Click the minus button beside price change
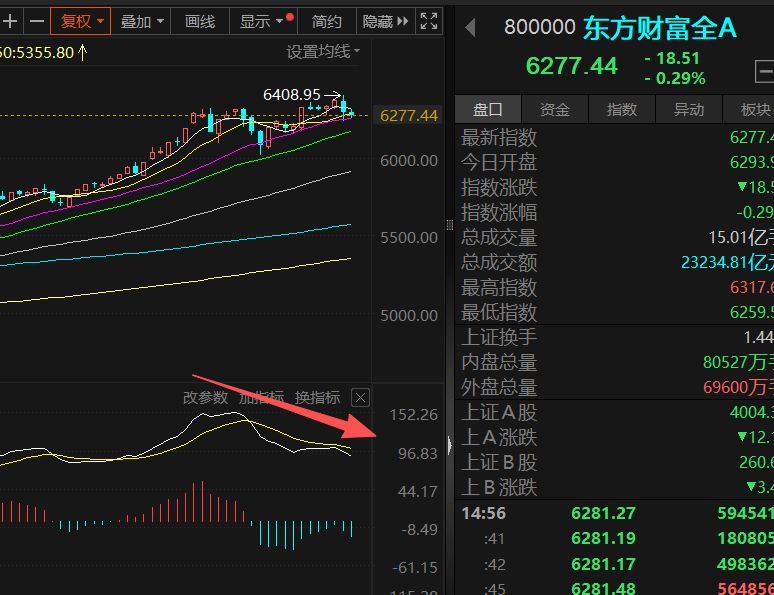The width and height of the screenshot is (774, 595). [x=765, y=72]
